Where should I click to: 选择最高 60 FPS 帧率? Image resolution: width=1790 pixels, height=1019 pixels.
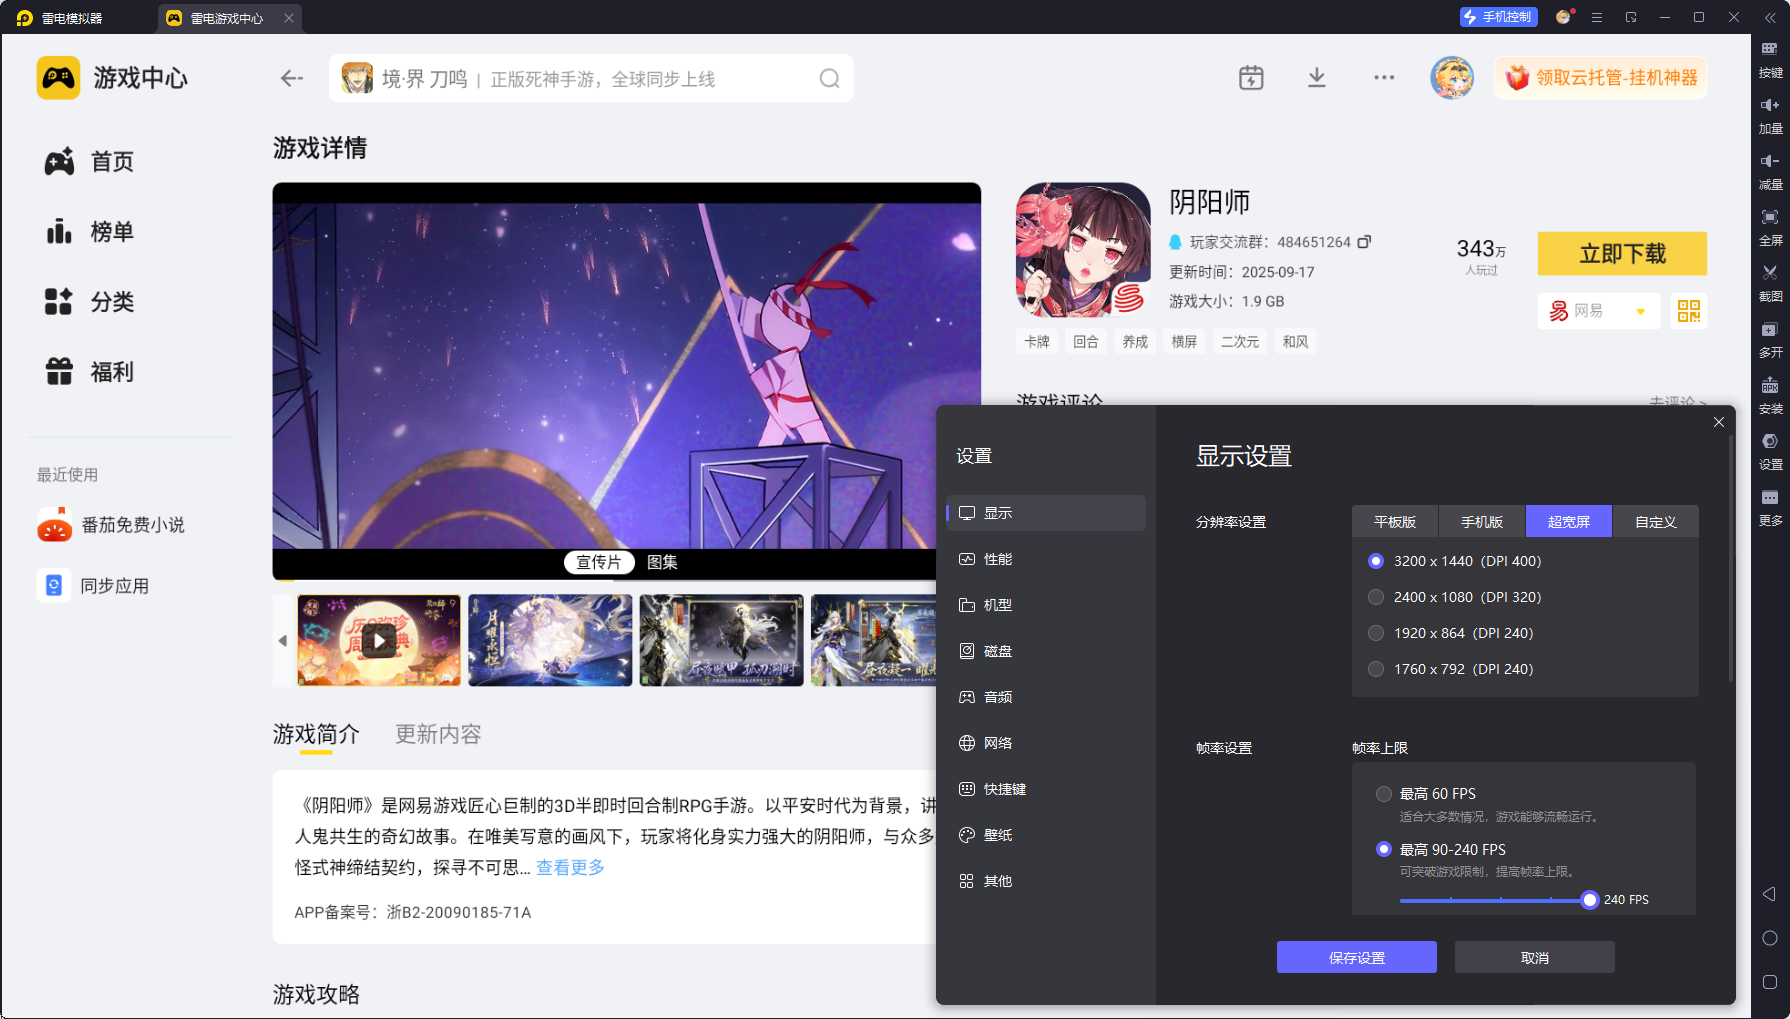point(1384,793)
